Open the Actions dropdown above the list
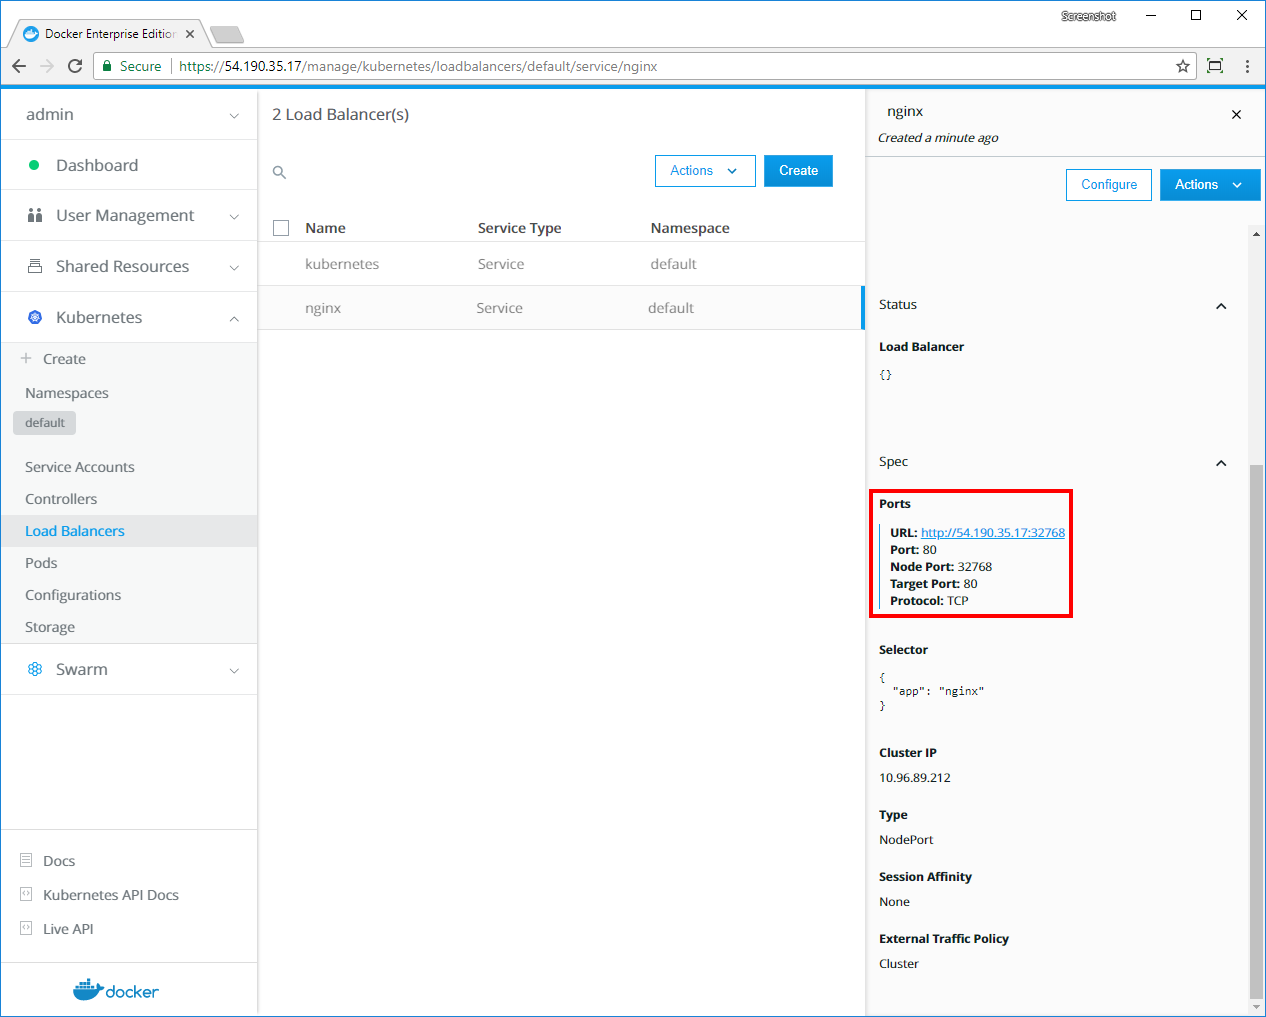This screenshot has width=1266, height=1017. [x=703, y=171]
